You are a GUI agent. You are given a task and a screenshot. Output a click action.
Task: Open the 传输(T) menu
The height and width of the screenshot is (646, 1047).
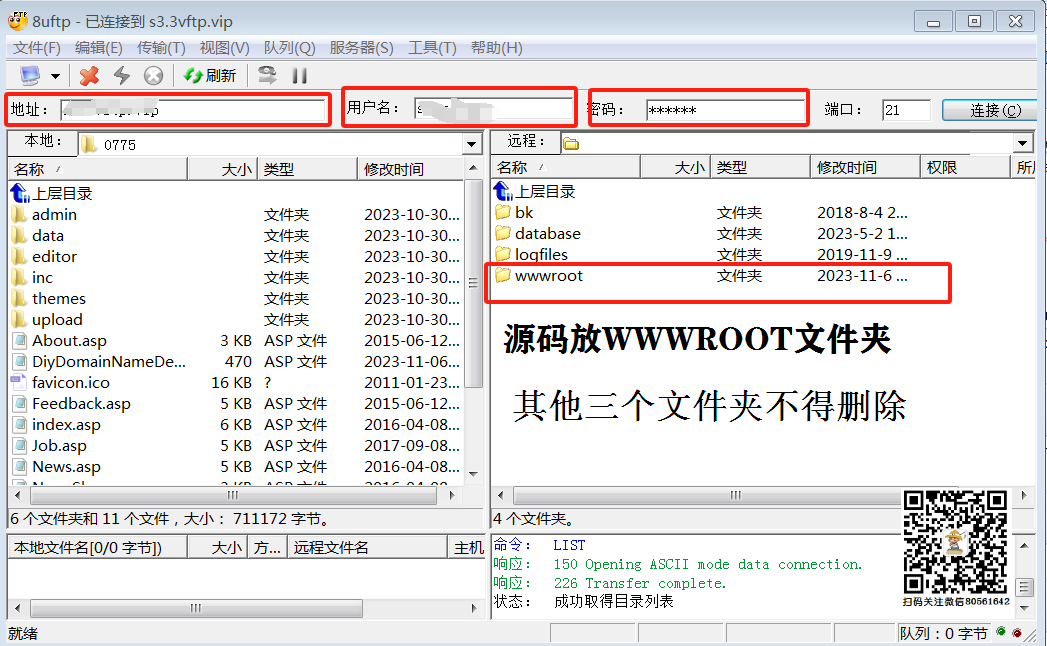point(161,48)
